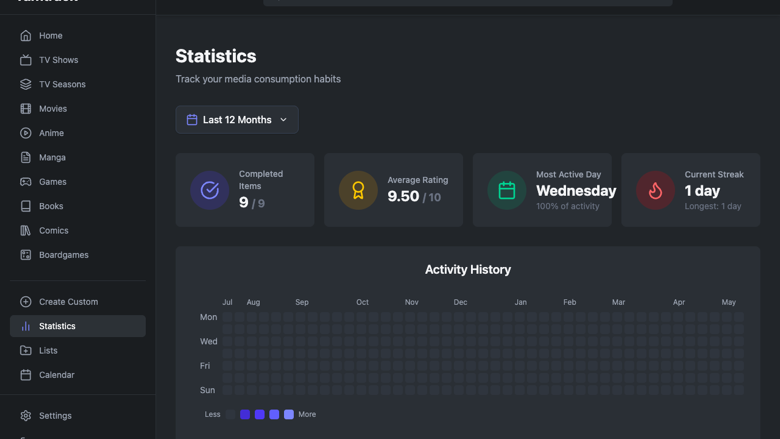780x439 pixels.
Task: Click the Games controller icon
Action: click(25, 182)
